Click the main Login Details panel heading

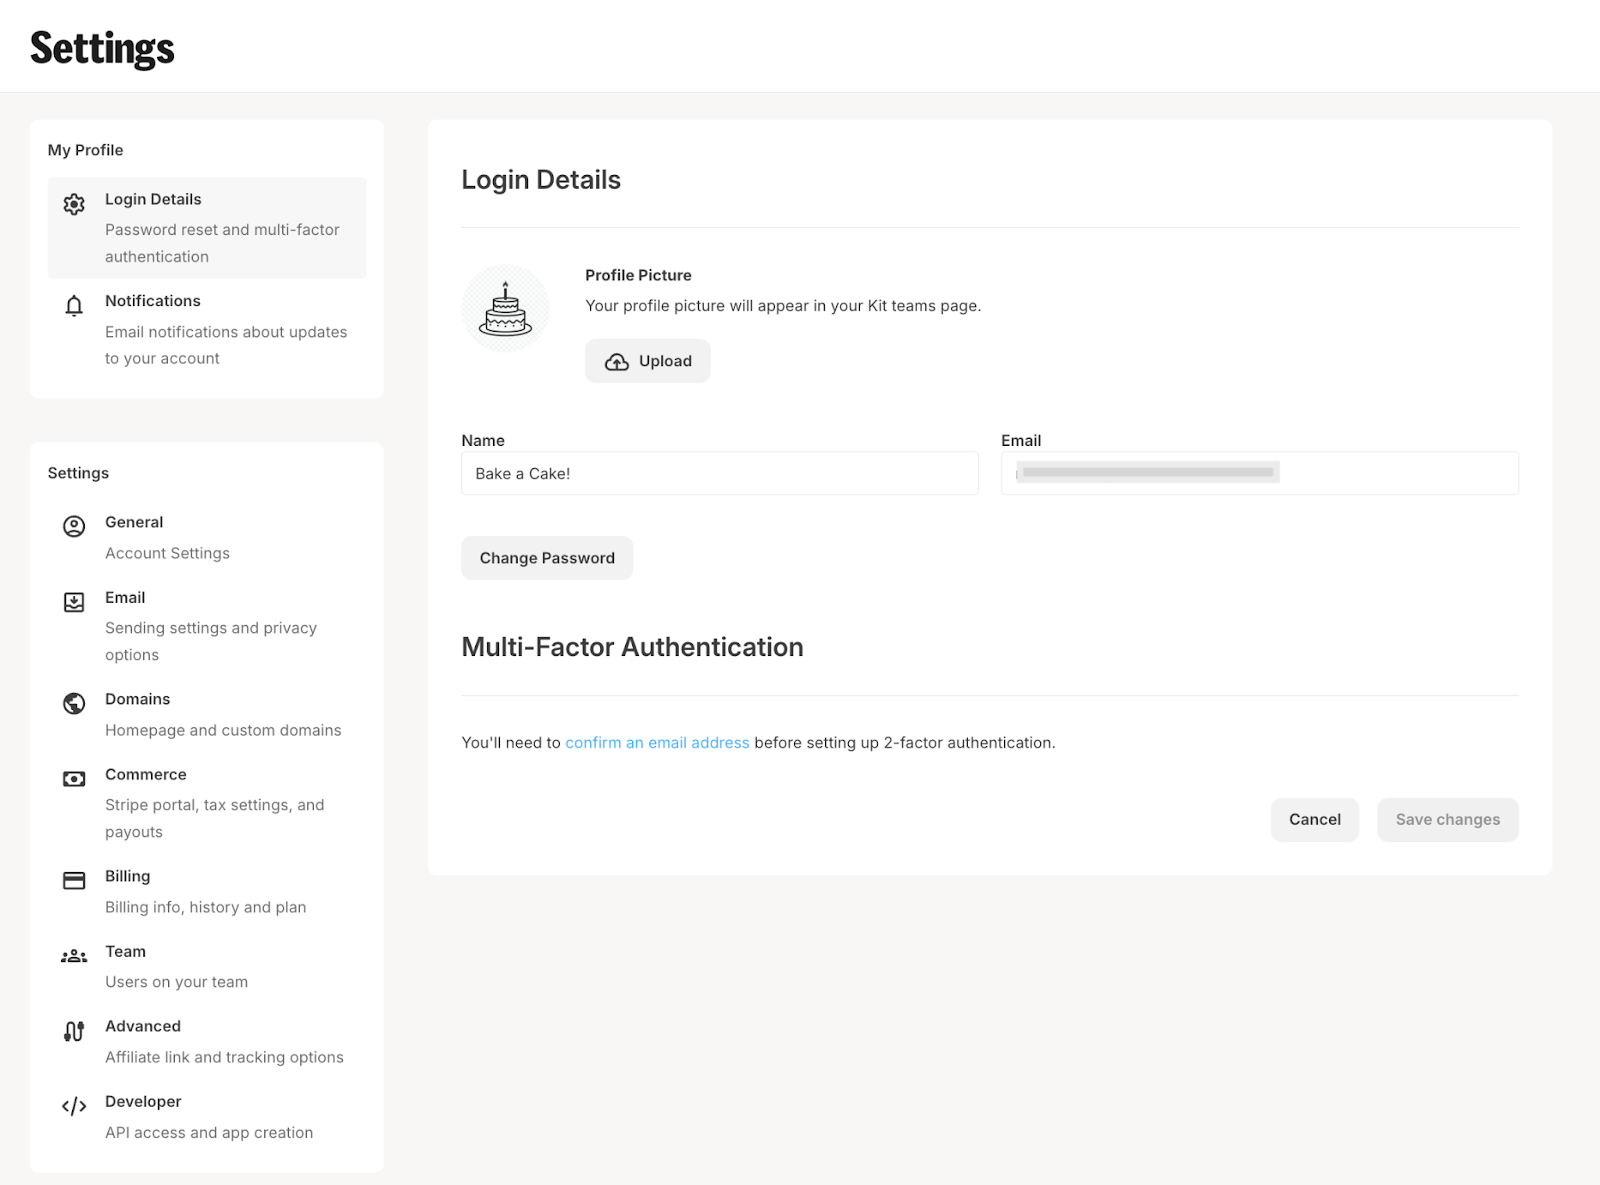point(541,180)
